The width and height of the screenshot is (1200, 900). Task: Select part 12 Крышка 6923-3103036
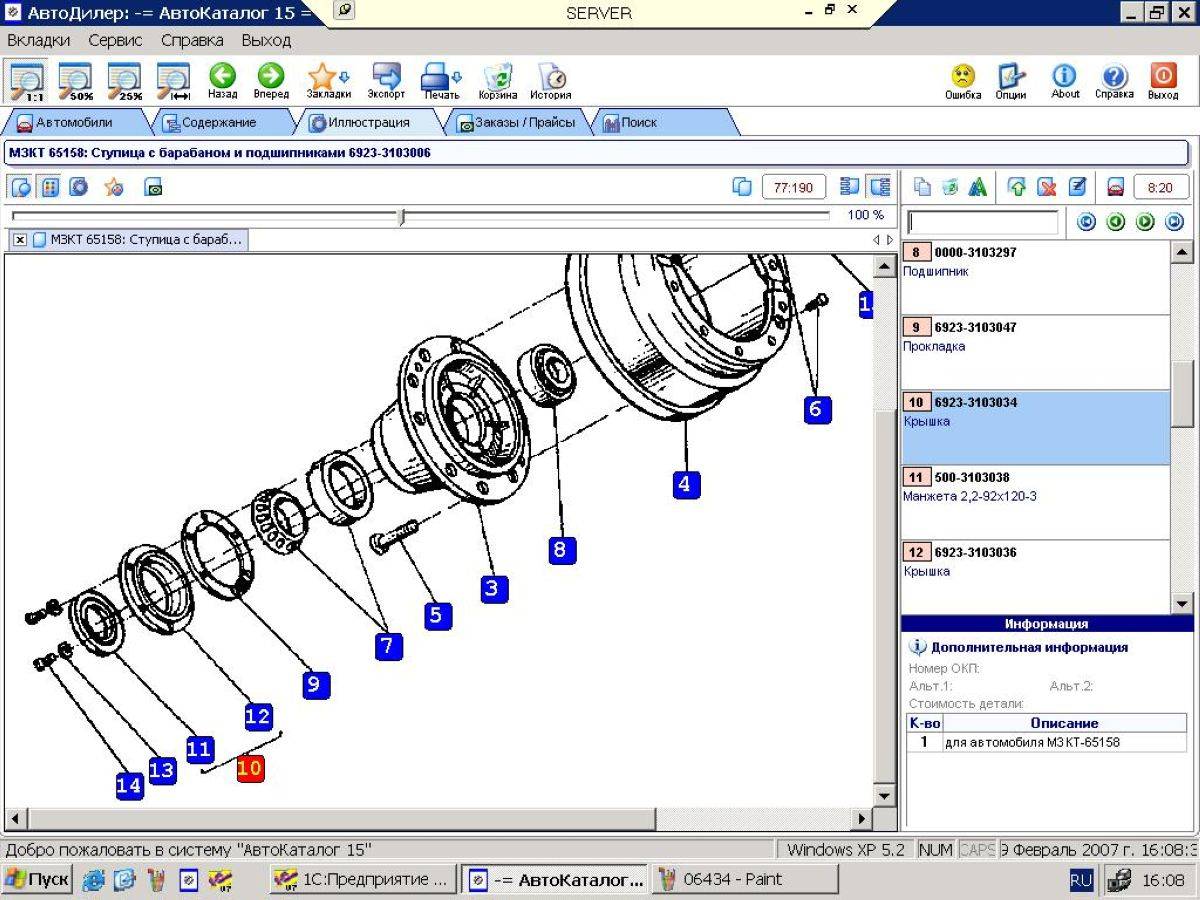point(1035,577)
